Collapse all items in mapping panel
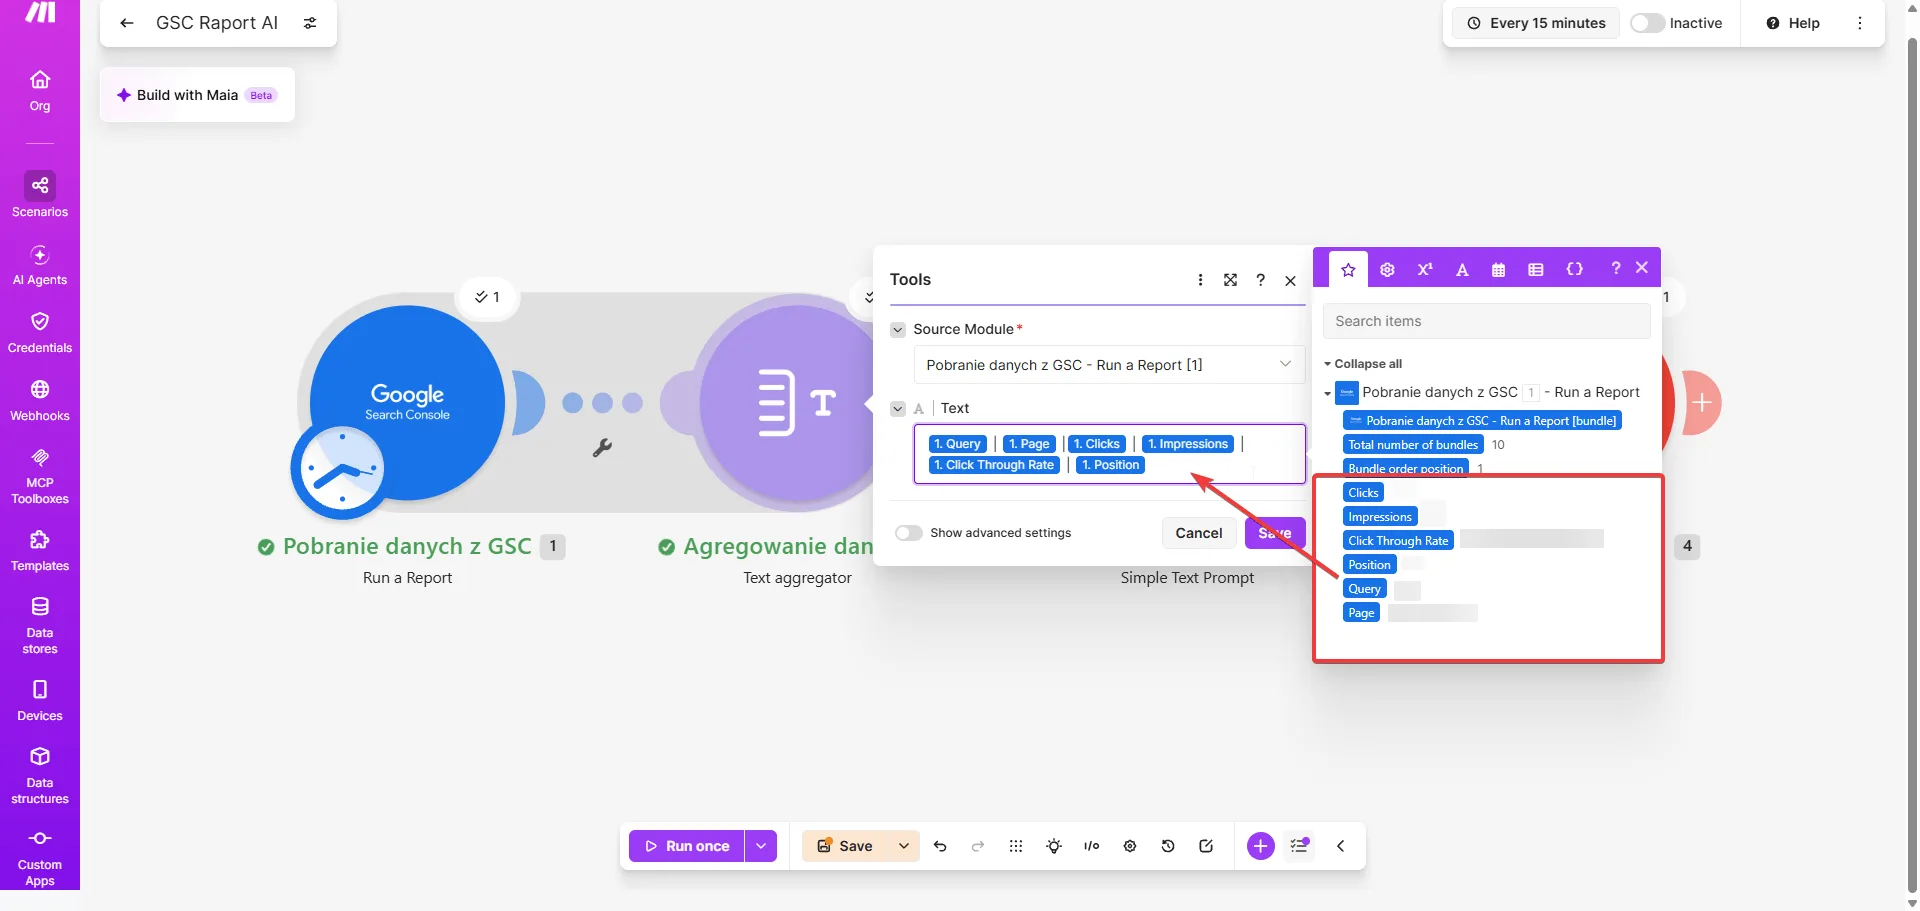 (1363, 364)
